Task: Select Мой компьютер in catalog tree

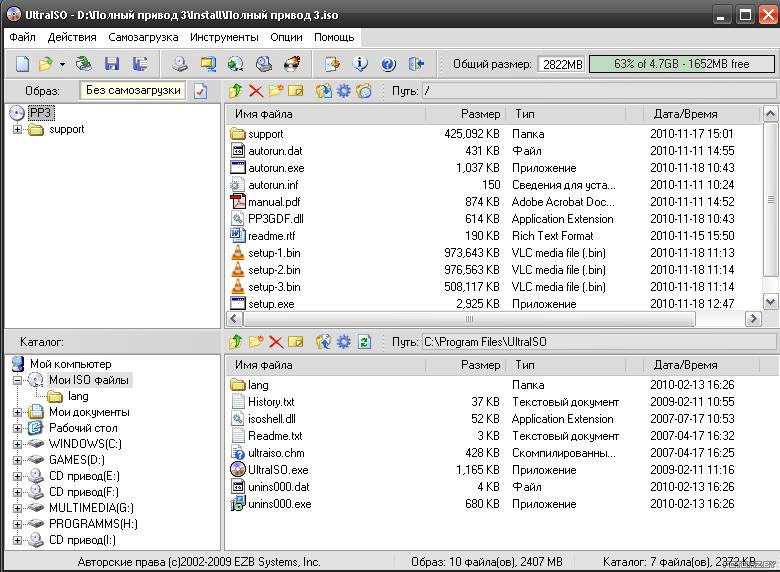Action: click(70, 364)
